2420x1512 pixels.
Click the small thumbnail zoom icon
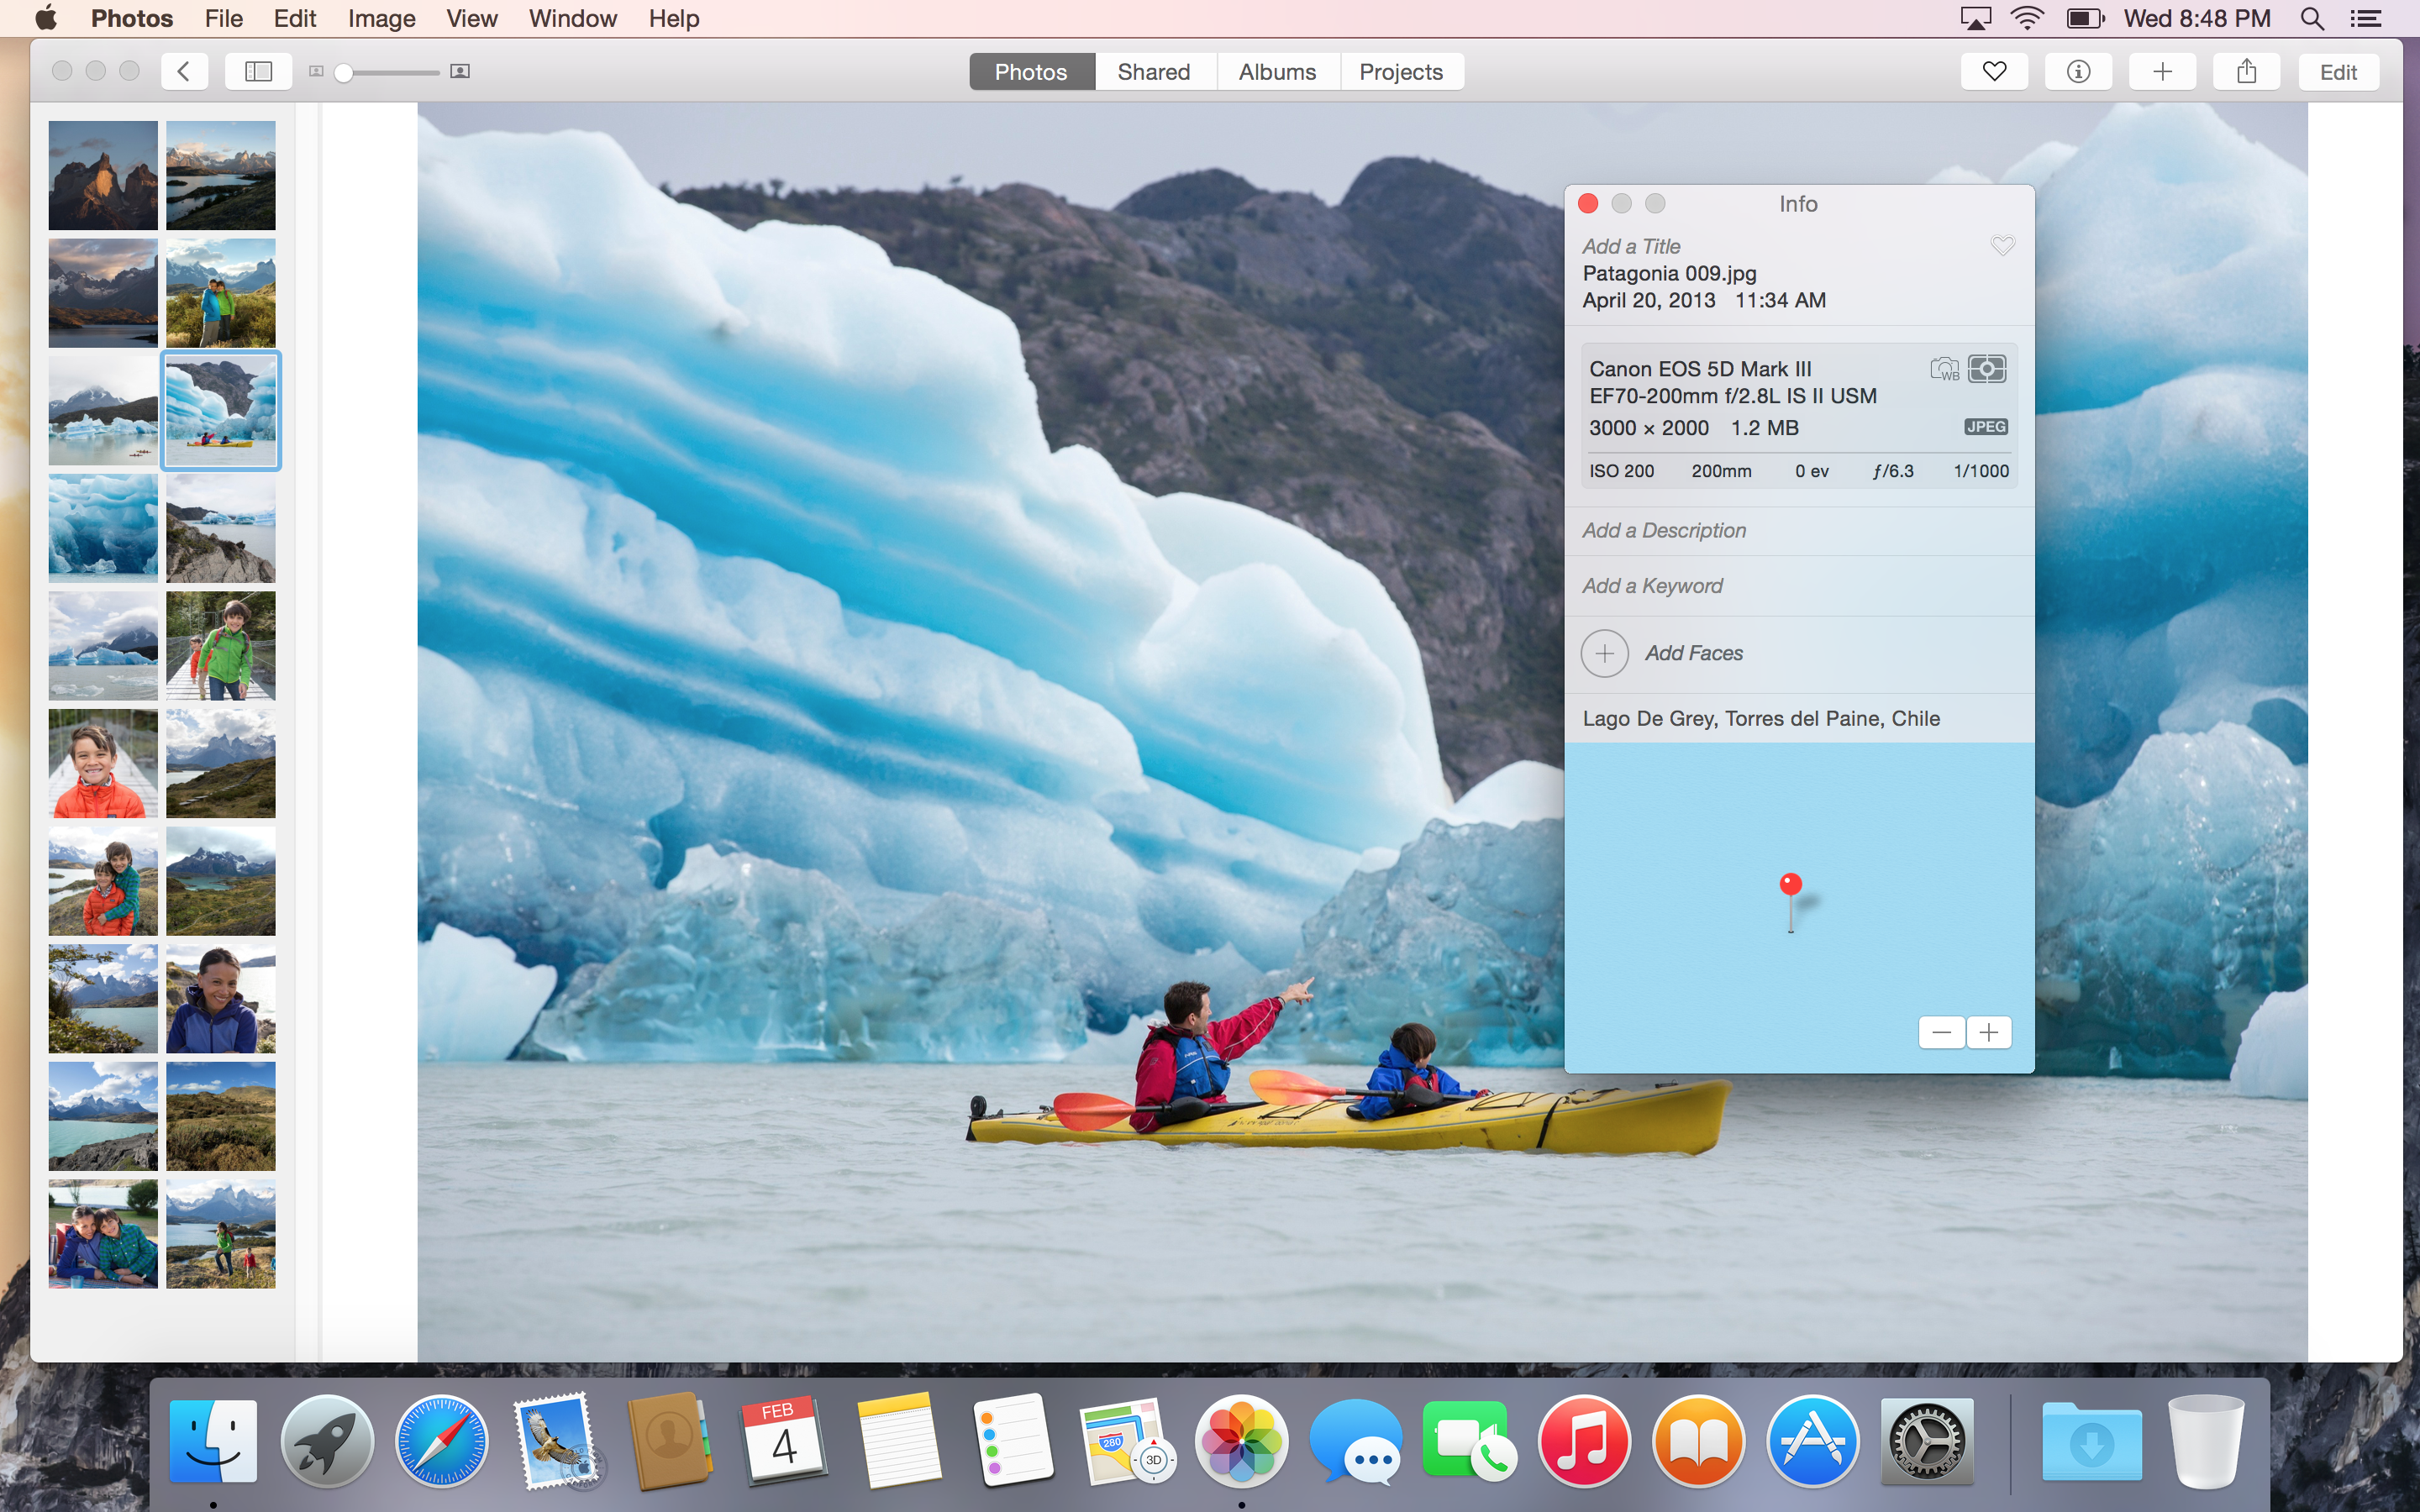pyautogui.click(x=316, y=72)
